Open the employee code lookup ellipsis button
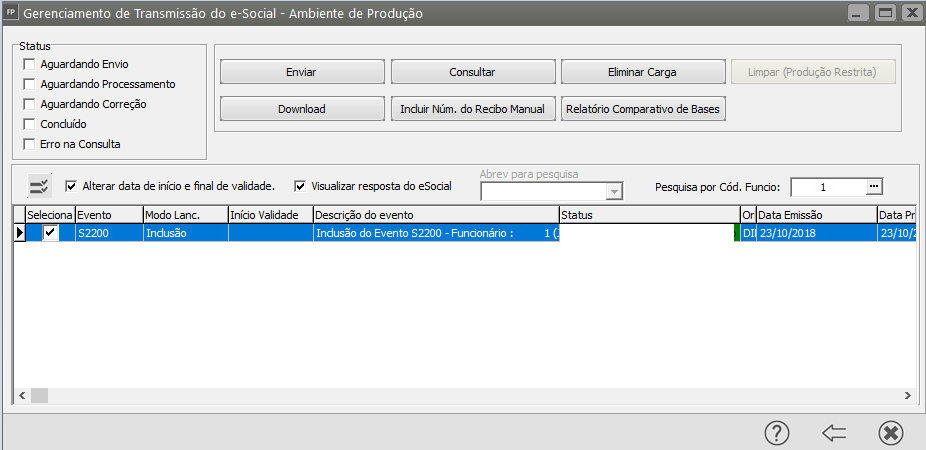 point(874,187)
